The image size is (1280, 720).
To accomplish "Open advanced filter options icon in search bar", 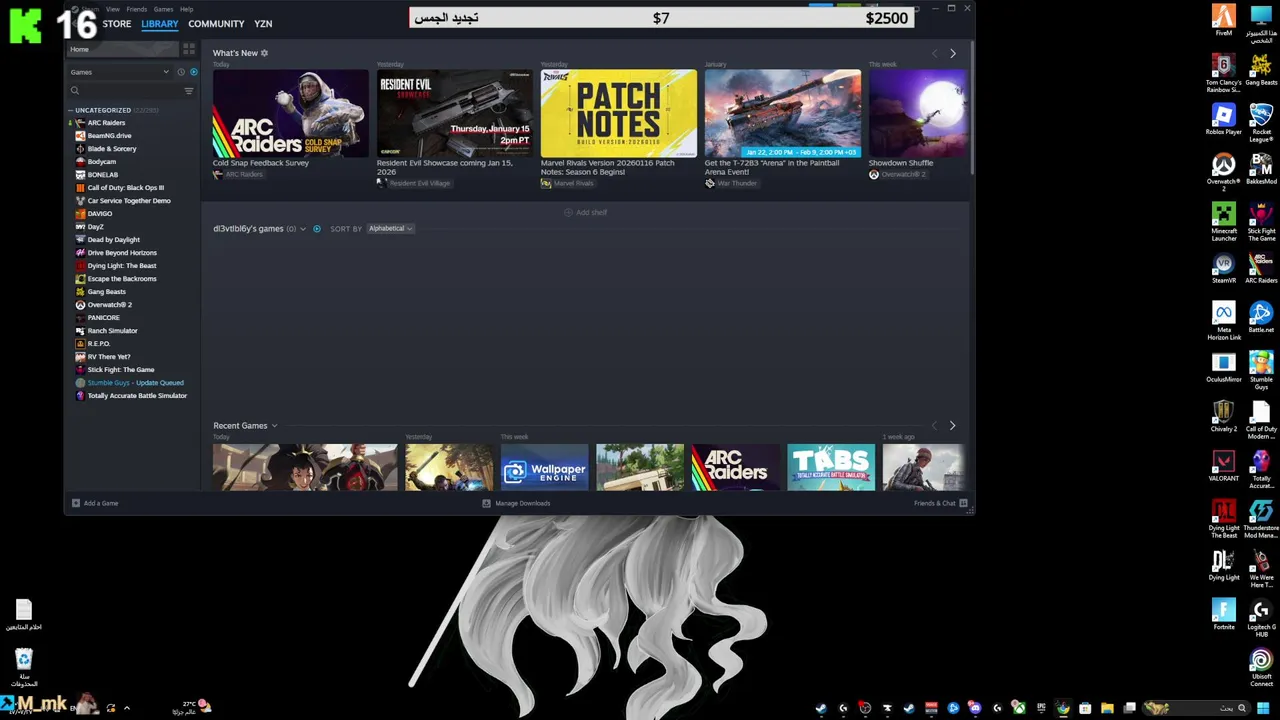I will click(189, 91).
